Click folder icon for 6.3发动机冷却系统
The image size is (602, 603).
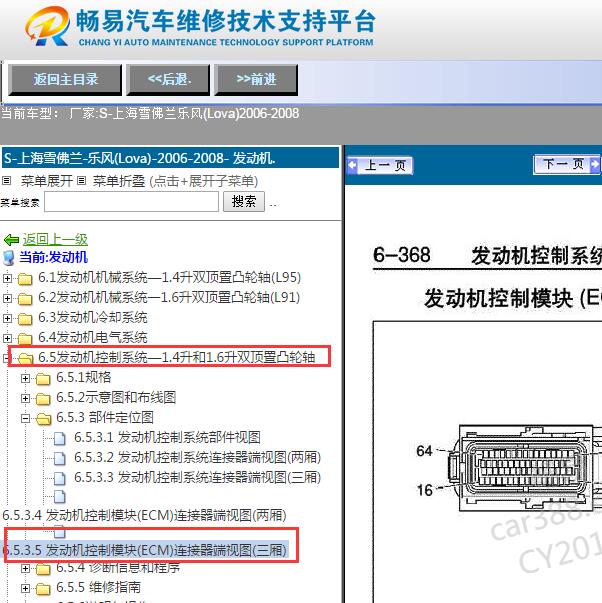coord(25,319)
